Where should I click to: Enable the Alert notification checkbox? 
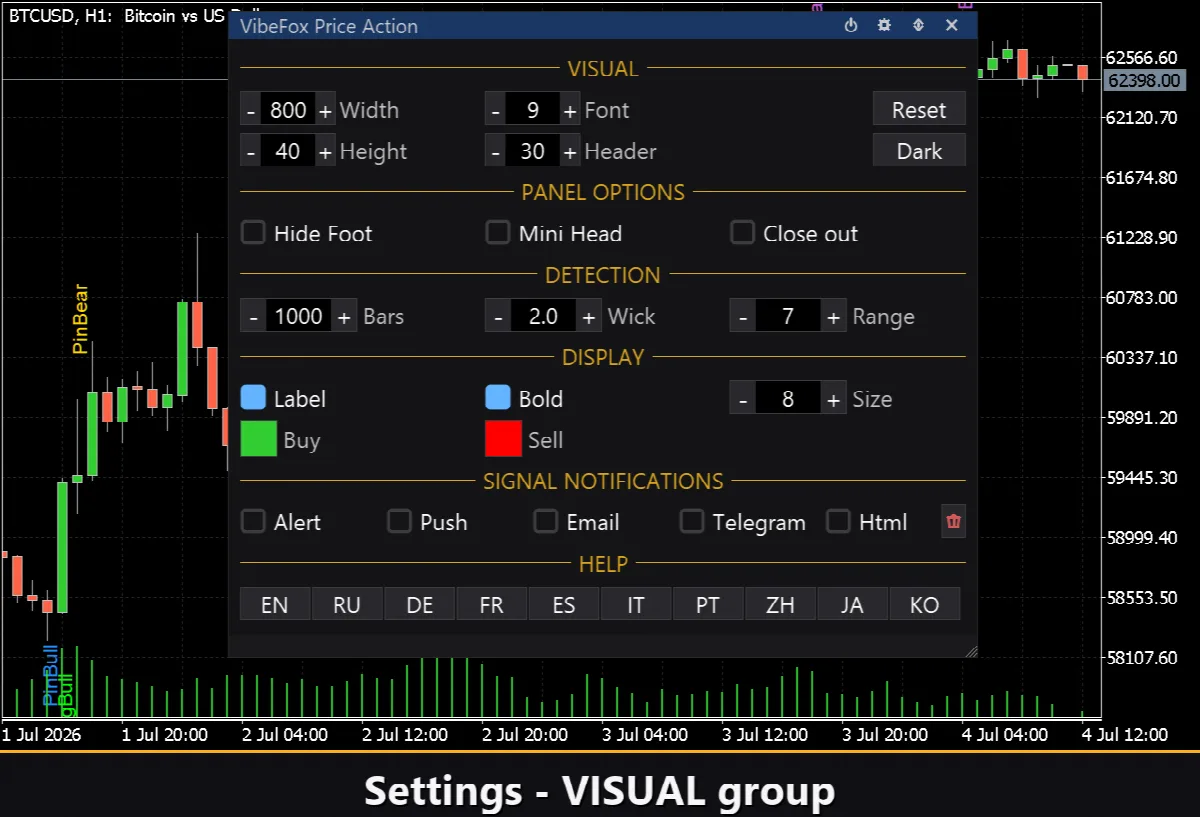pyautogui.click(x=254, y=521)
